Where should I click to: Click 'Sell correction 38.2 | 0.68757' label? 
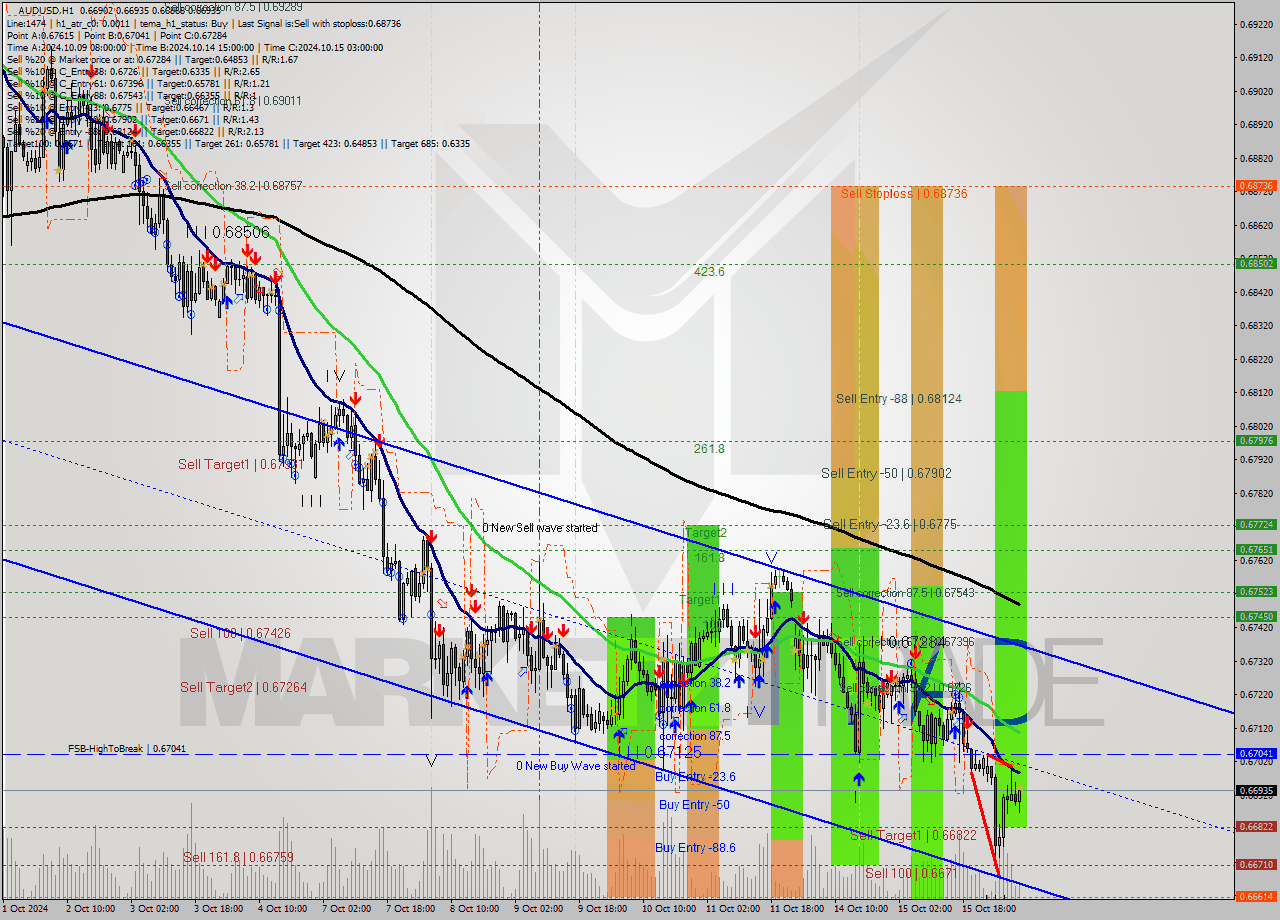[x=232, y=186]
